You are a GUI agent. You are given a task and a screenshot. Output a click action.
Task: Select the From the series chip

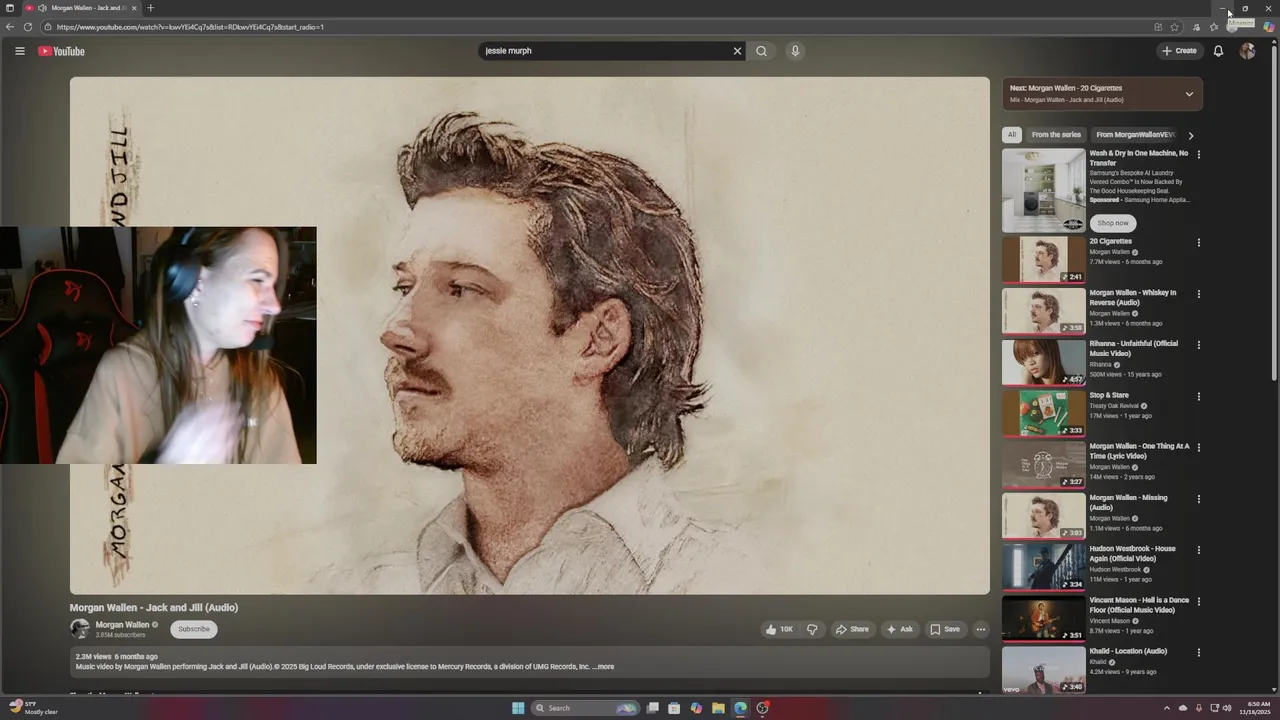point(1056,135)
